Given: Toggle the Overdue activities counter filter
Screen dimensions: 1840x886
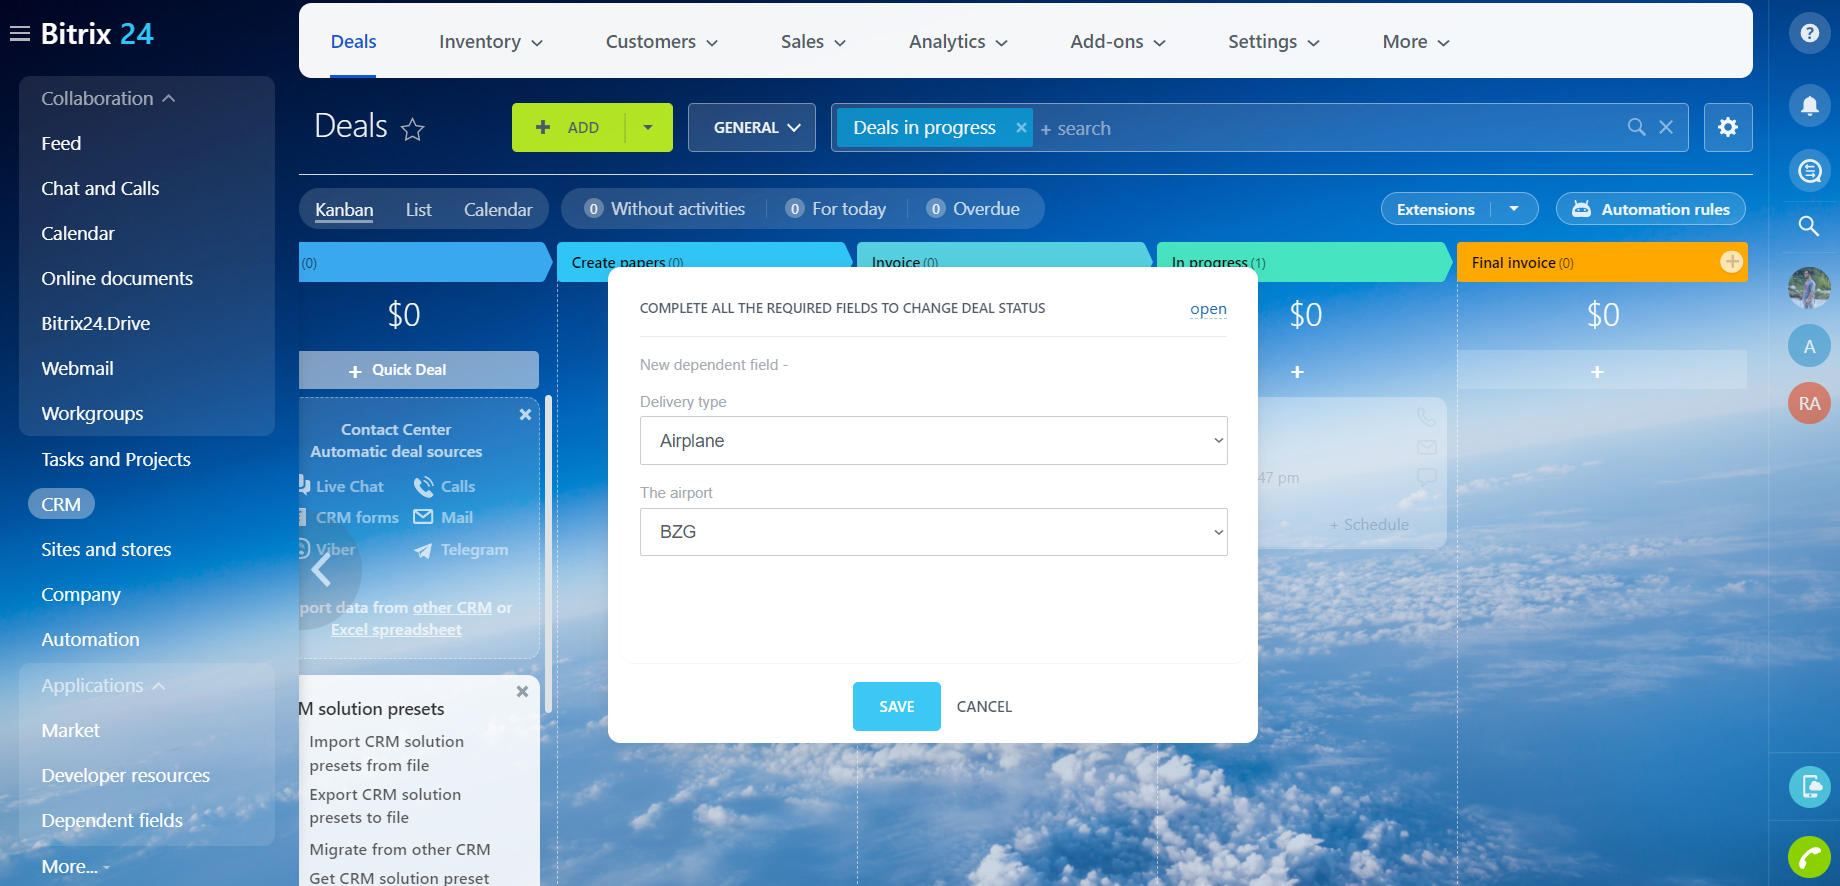Looking at the screenshot, I should 973,209.
